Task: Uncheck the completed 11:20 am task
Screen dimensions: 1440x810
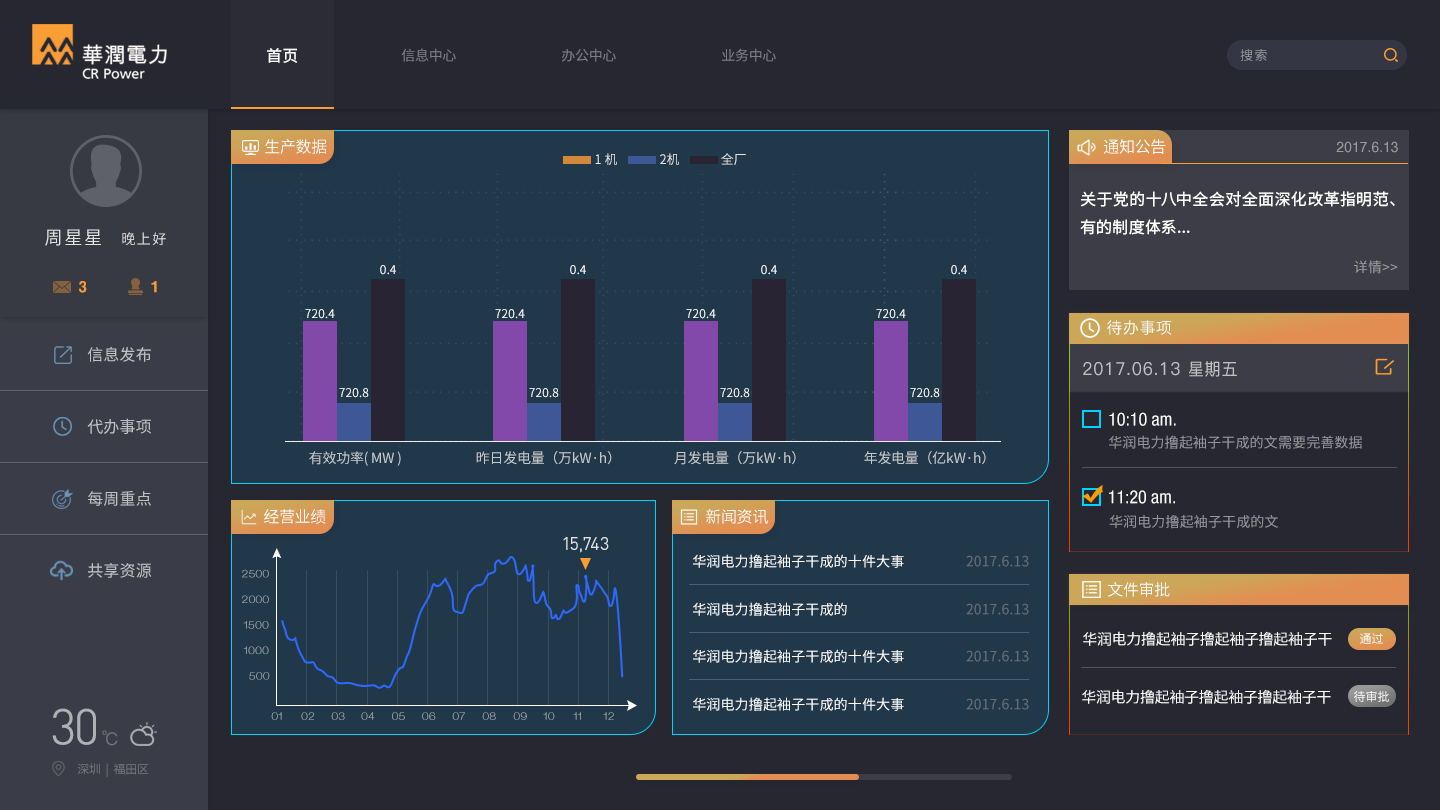Action: pyautogui.click(x=1091, y=495)
